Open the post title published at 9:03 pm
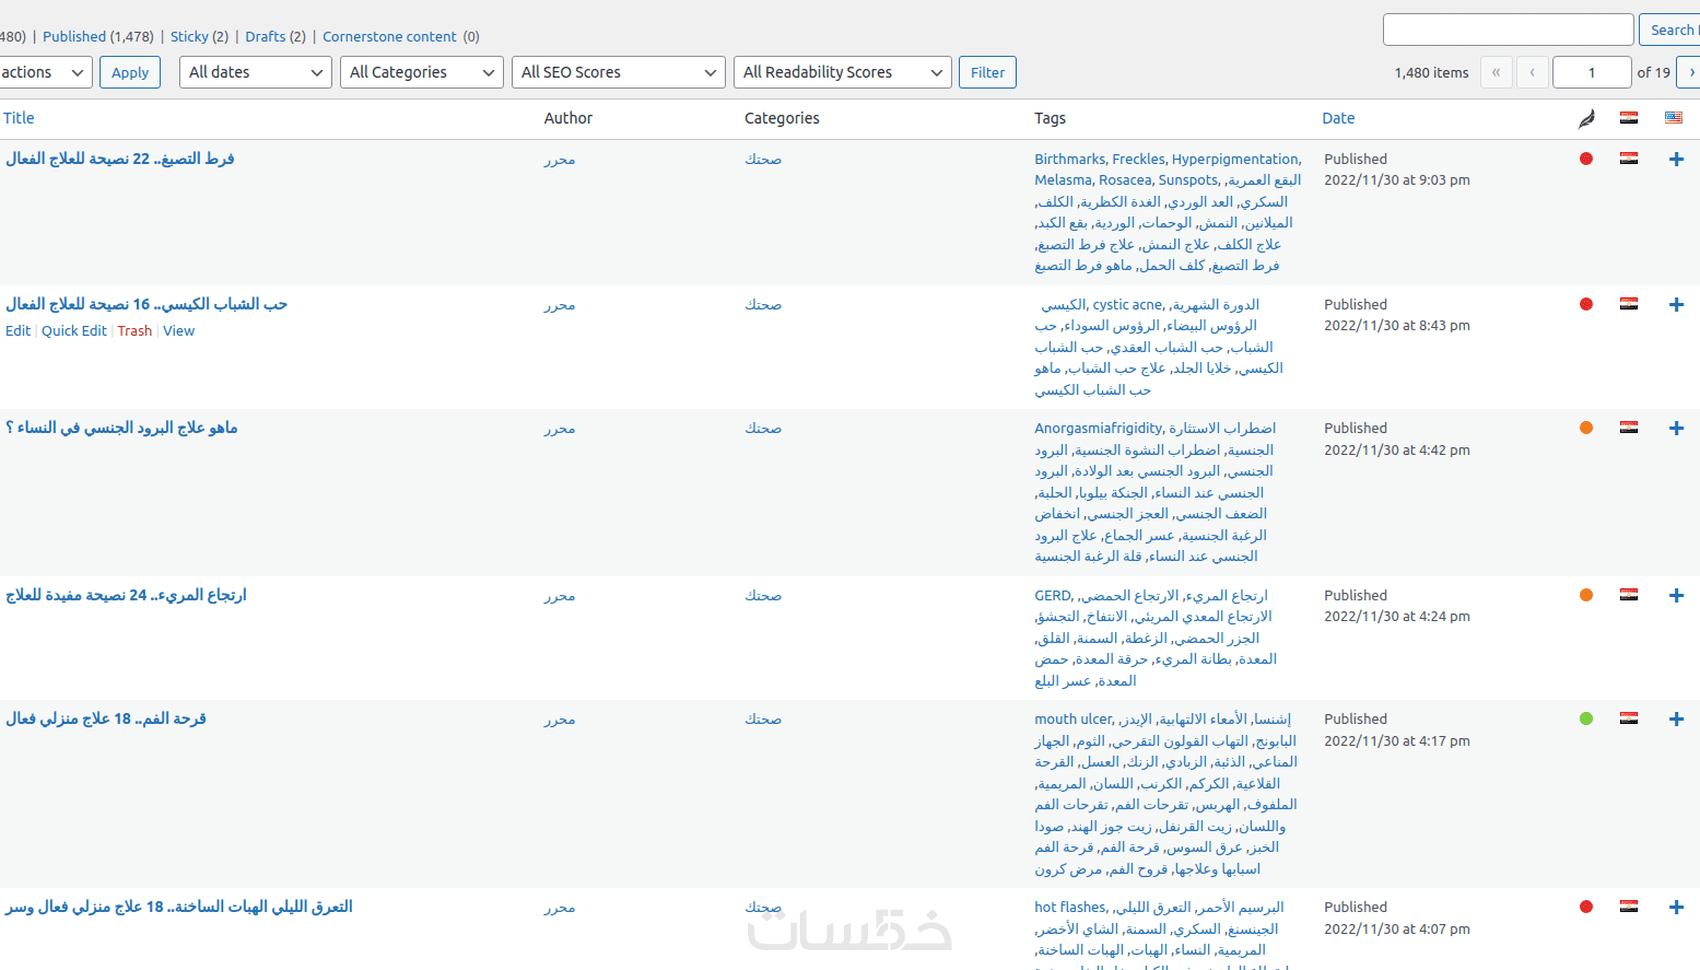 pyautogui.click(x=120, y=159)
